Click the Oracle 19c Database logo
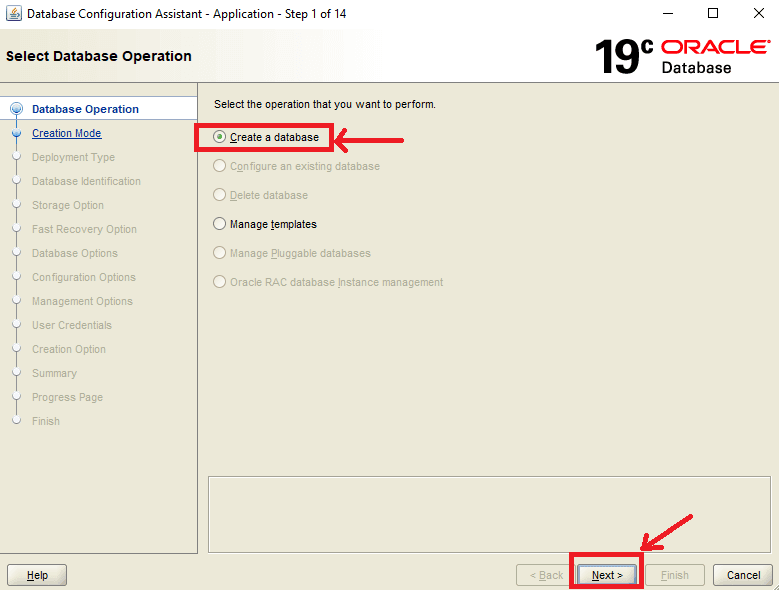 (682, 57)
